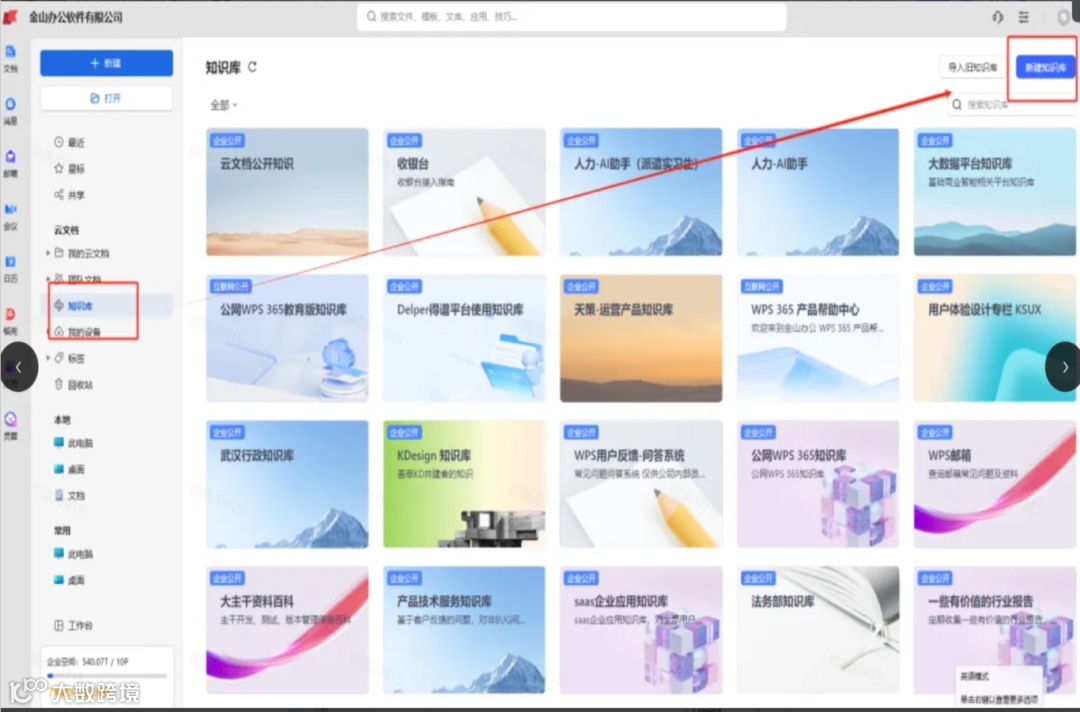Open 收银台 knowledge base card
This screenshot has height=712, width=1080.
tap(464, 192)
